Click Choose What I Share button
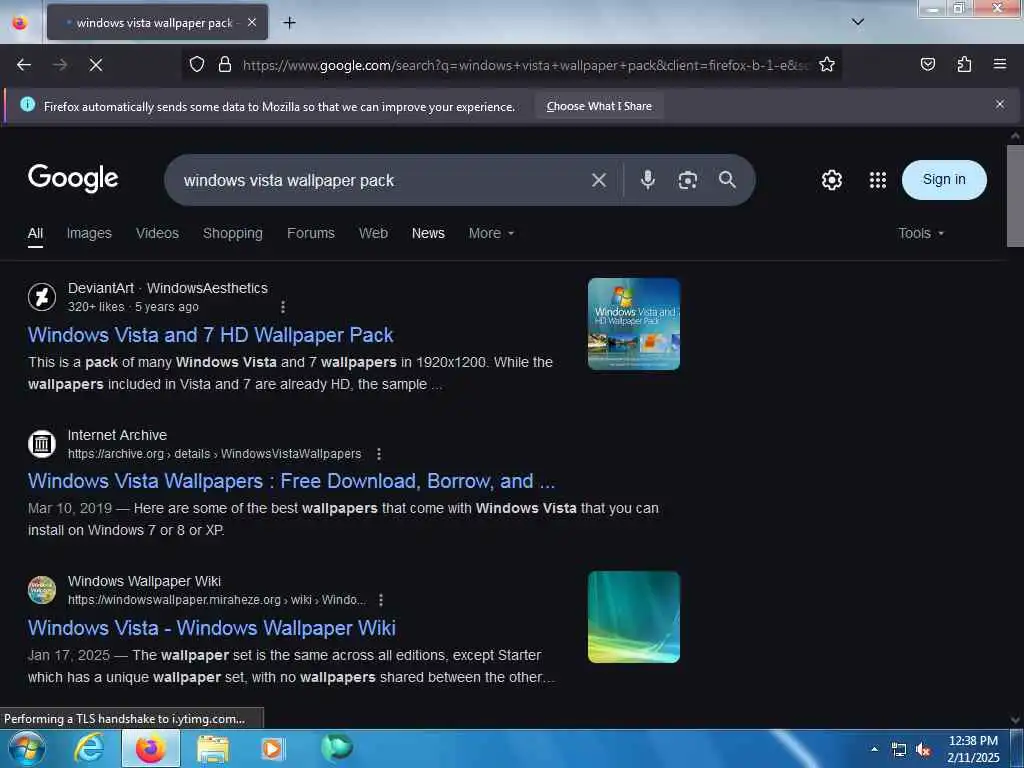 click(600, 106)
